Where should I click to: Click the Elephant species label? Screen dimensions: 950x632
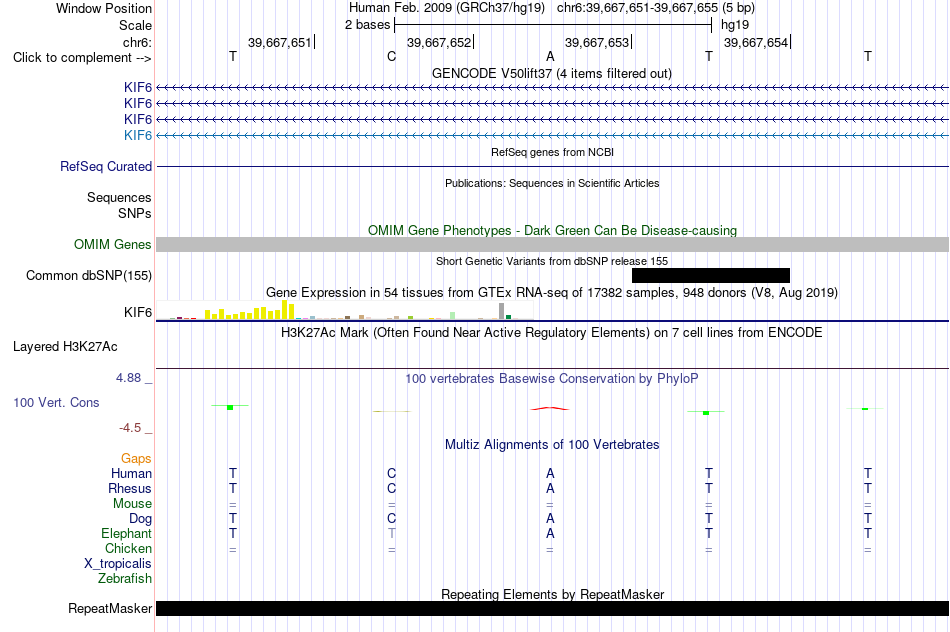pos(126,533)
